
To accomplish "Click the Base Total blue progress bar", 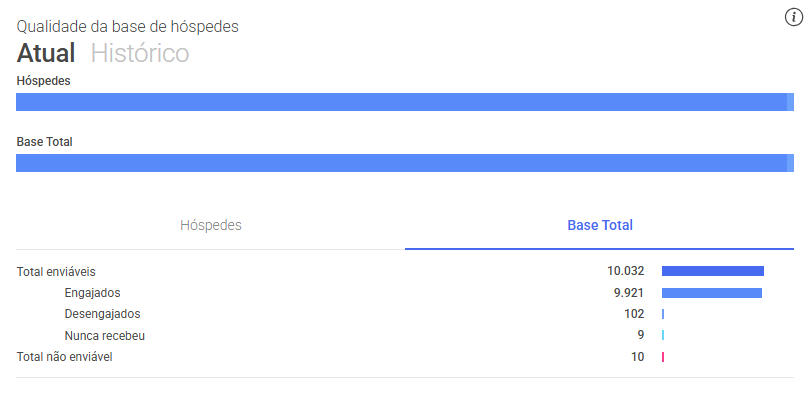I will tap(405, 163).
